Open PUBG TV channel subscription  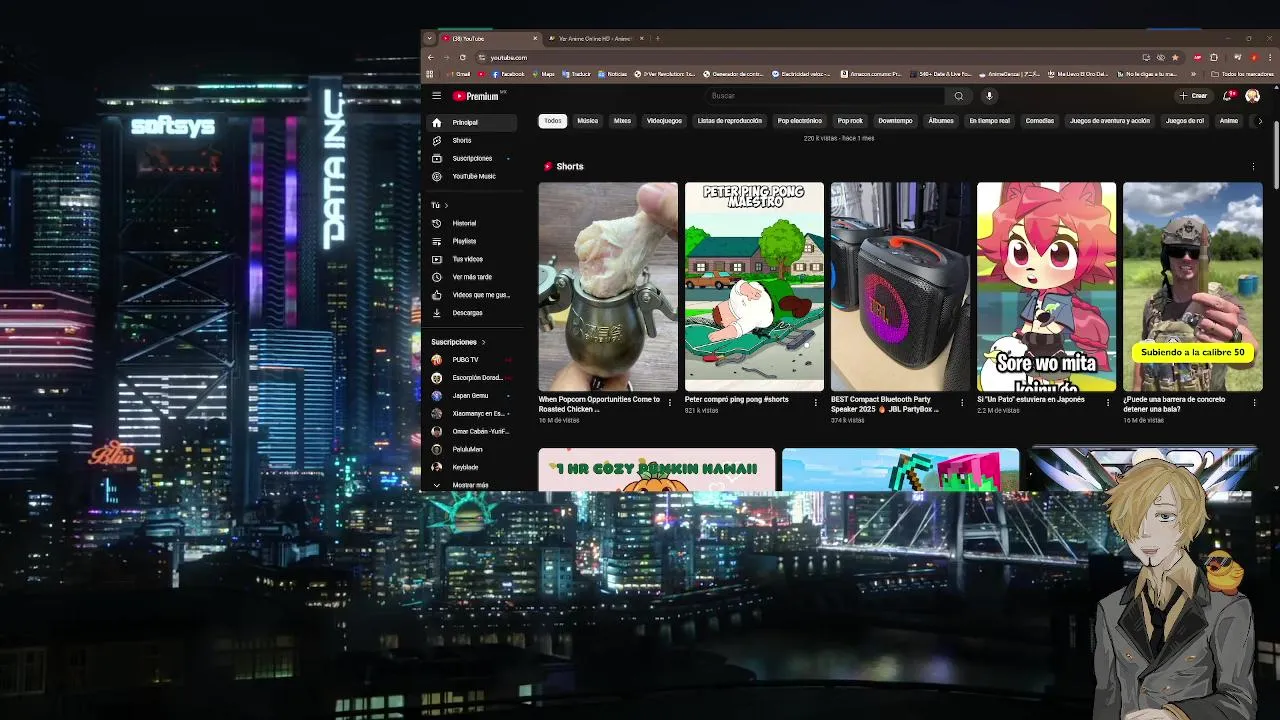(473, 359)
